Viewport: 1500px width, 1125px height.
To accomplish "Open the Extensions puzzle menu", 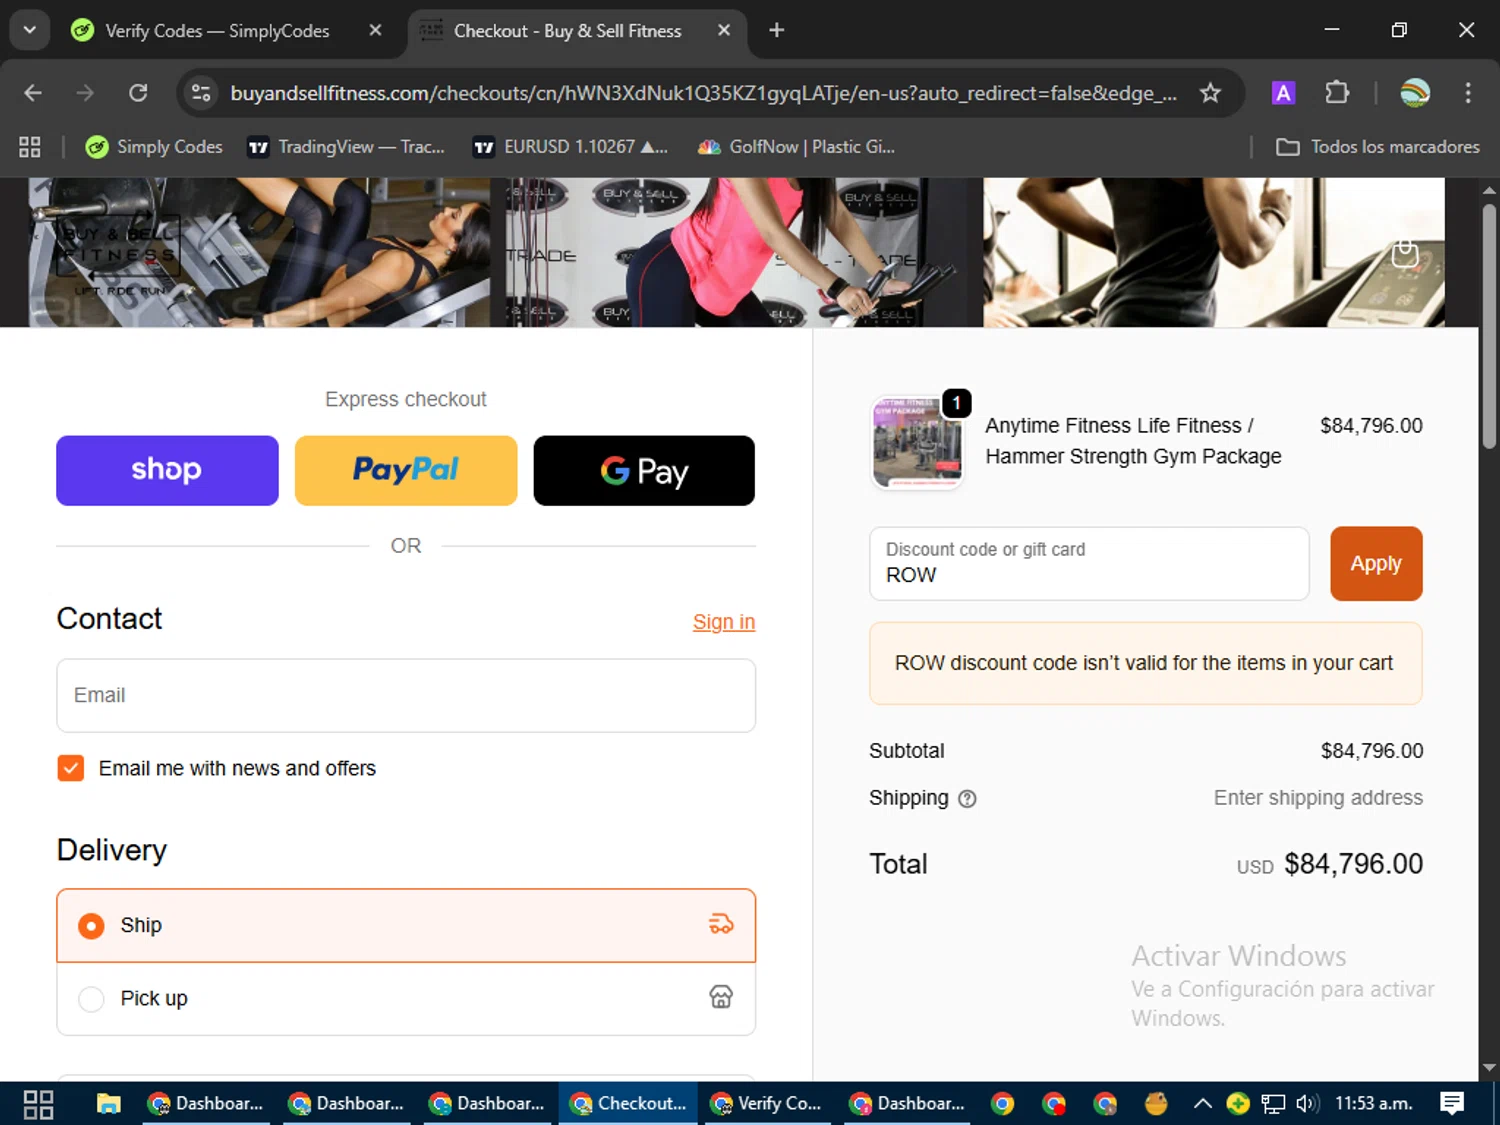I will click(x=1336, y=93).
